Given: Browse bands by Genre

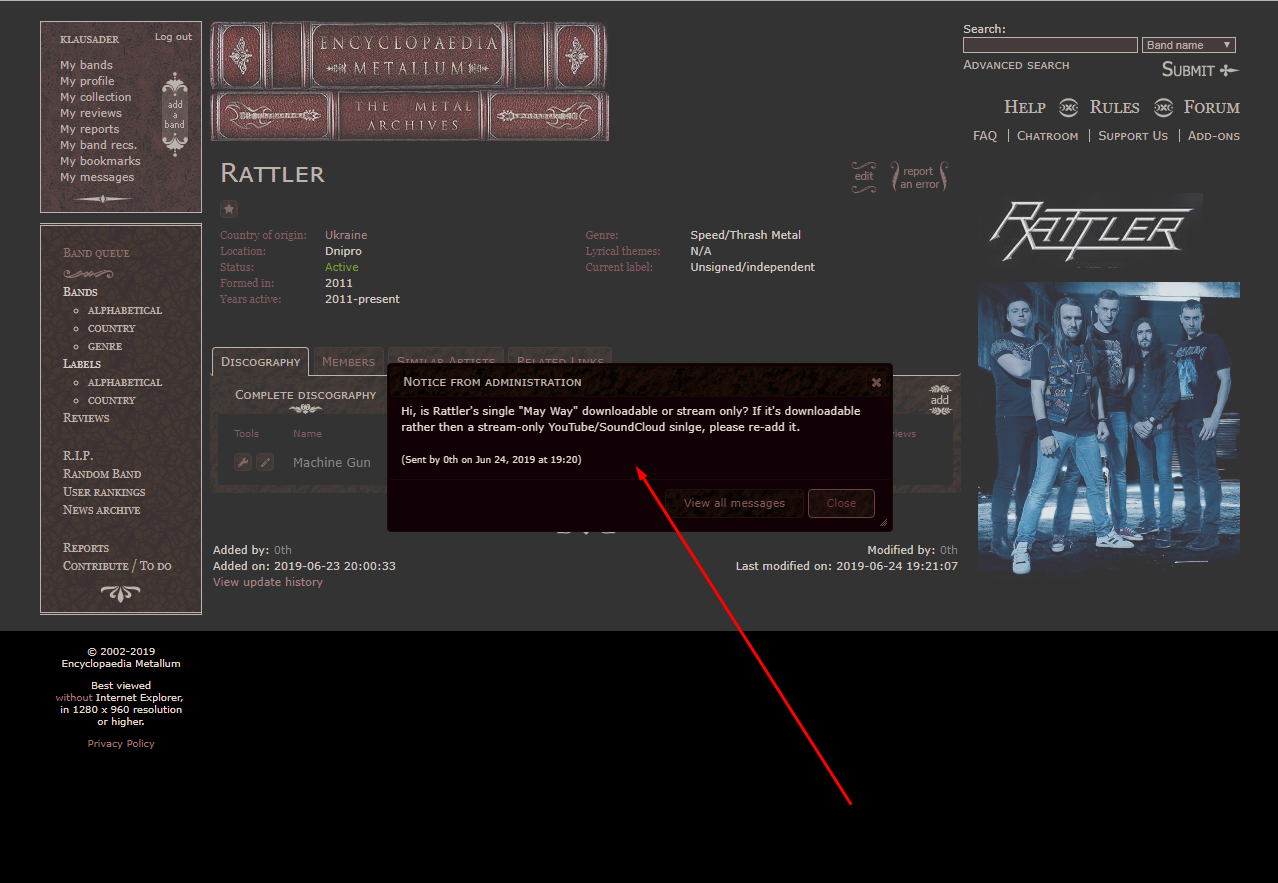Looking at the screenshot, I should pos(105,346).
